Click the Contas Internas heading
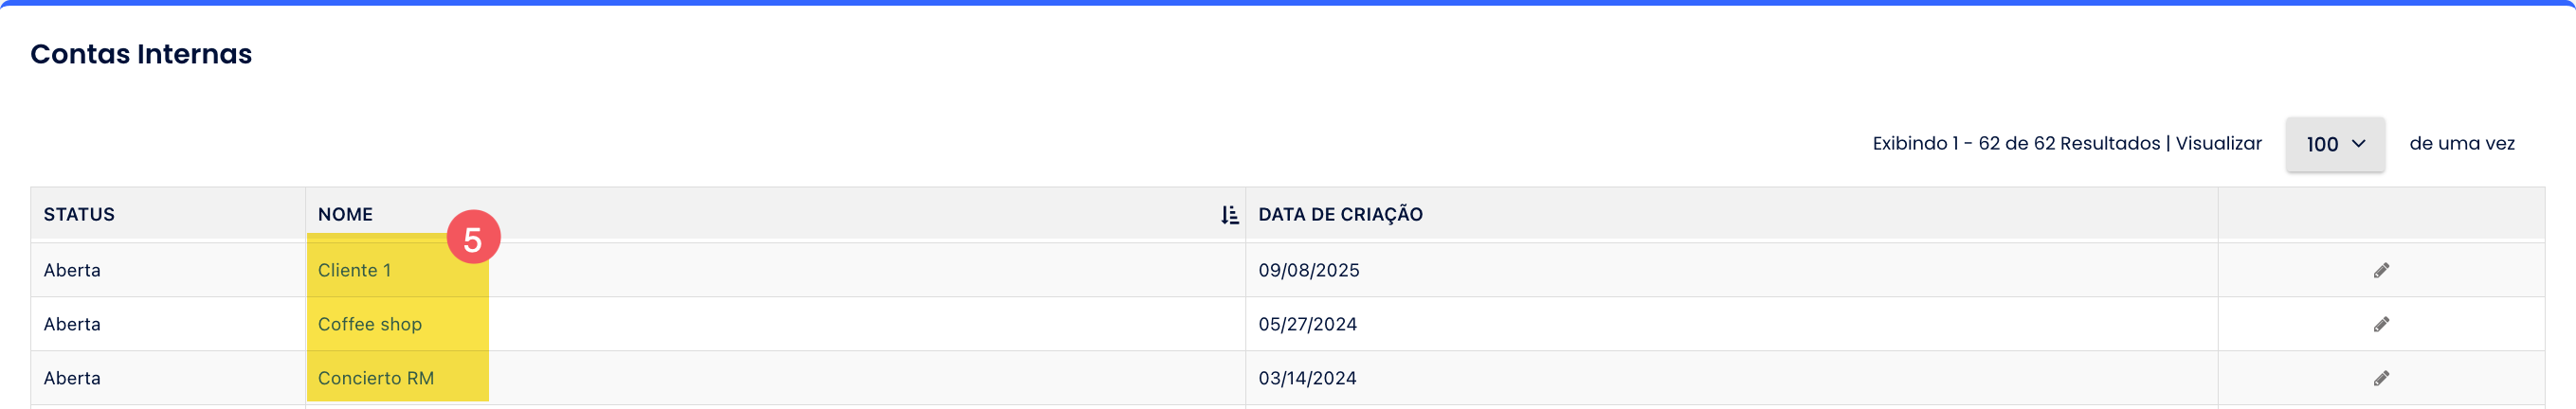This screenshot has width=2576, height=409. coord(141,54)
